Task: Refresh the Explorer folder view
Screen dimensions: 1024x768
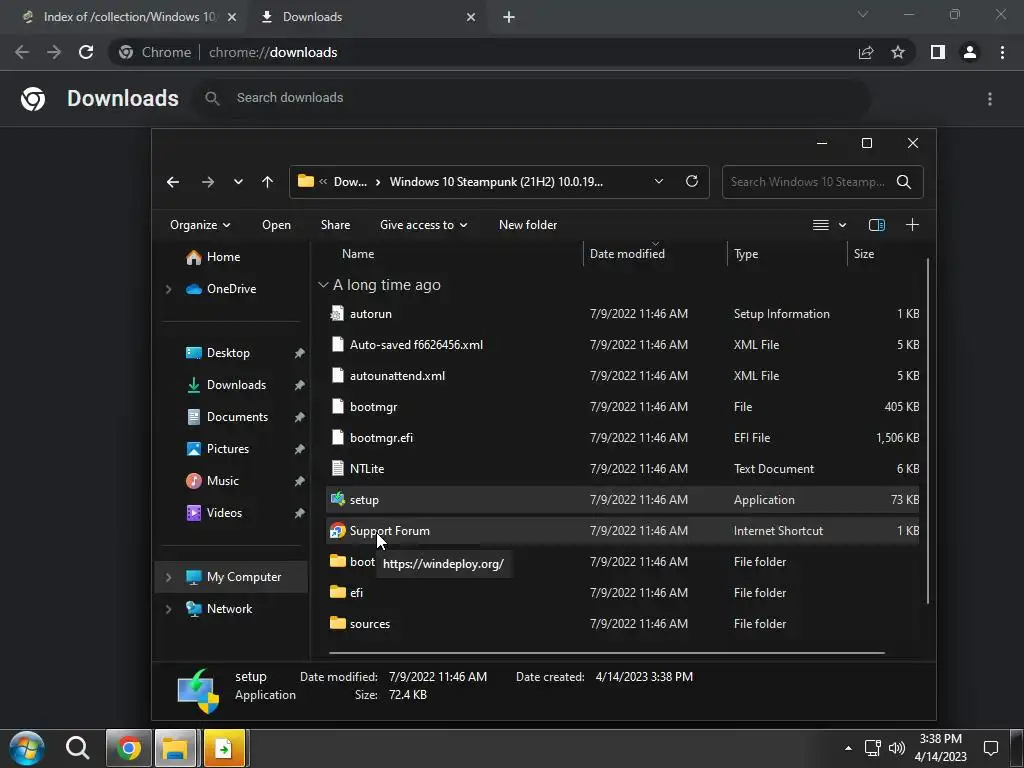Action: coord(692,182)
